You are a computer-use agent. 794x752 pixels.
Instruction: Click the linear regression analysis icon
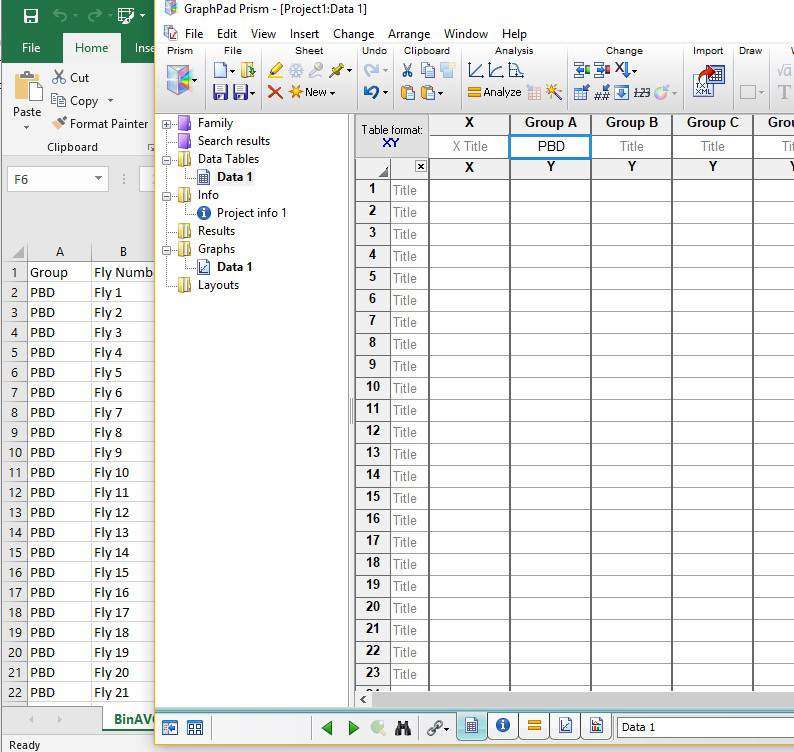coord(475,70)
